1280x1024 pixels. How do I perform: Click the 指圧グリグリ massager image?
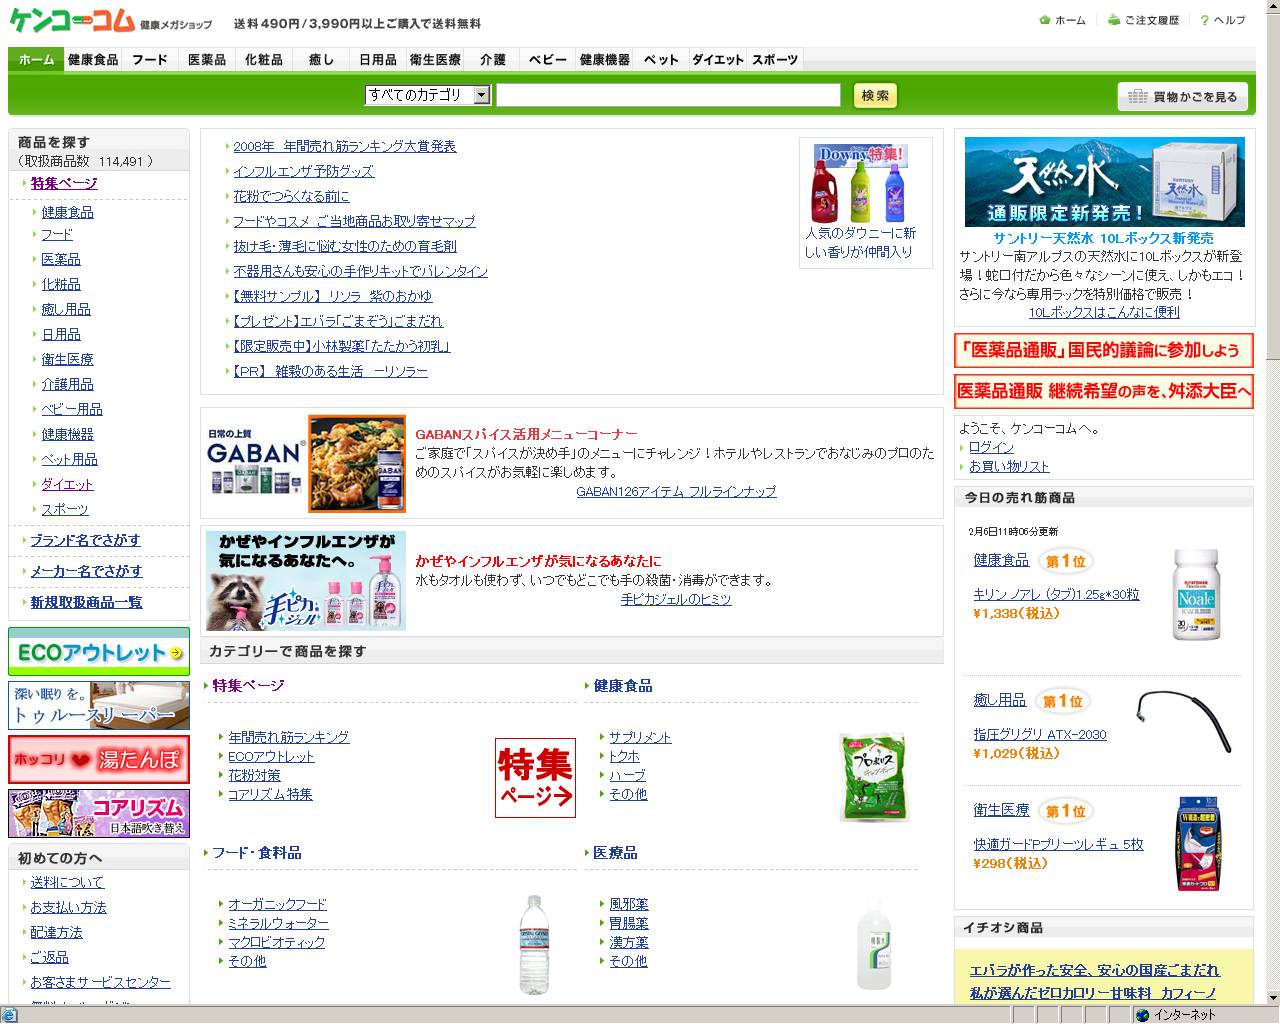[1185, 722]
